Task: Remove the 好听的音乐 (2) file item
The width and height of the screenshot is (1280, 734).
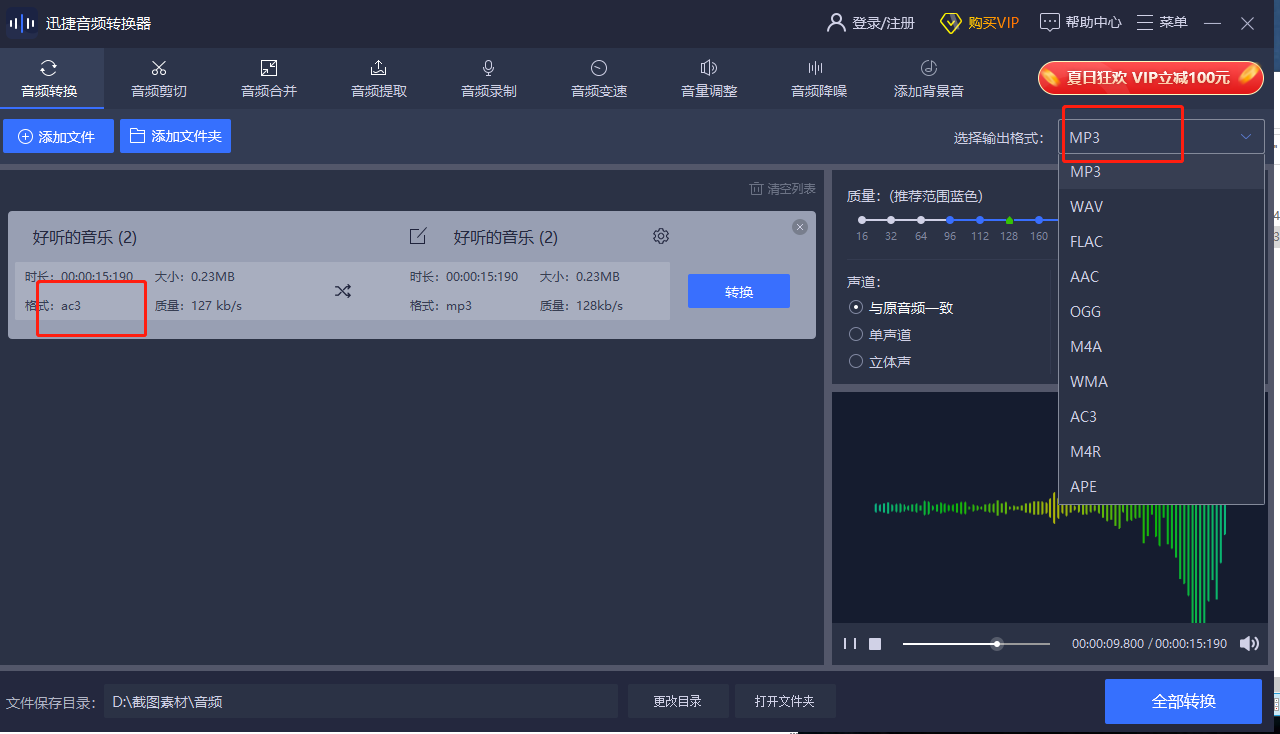Action: (x=800, y=227)
